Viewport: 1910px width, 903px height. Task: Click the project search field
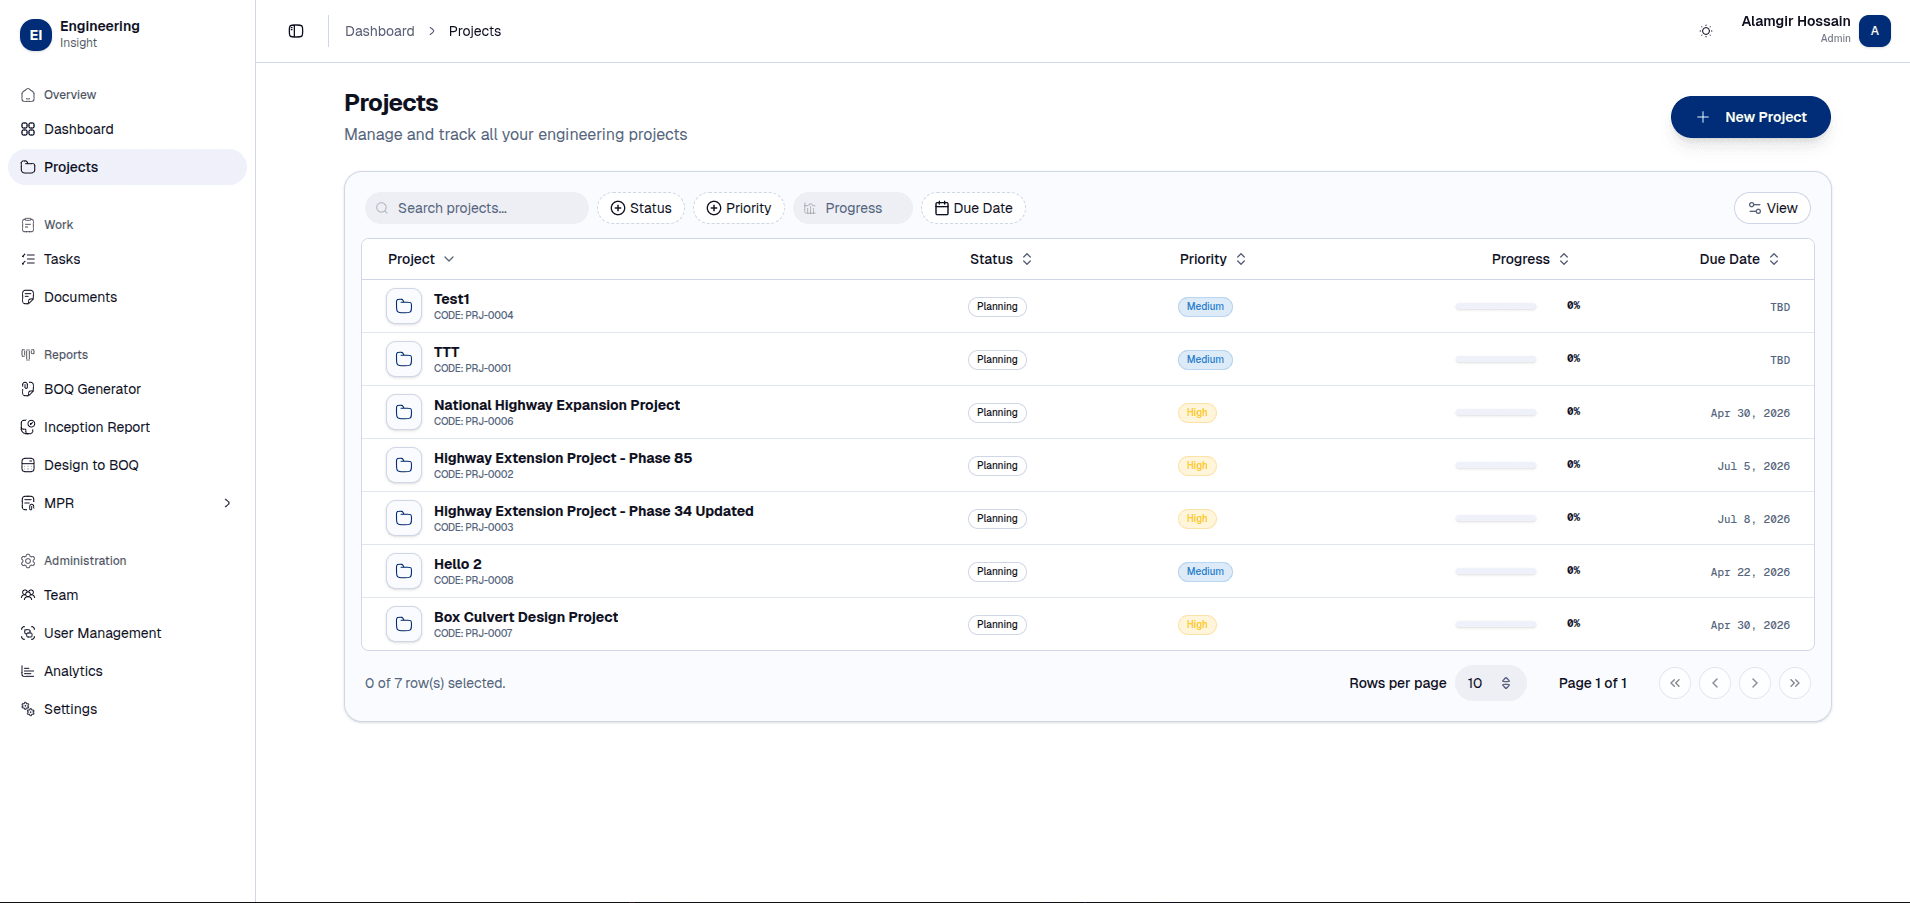click(x=477, y=208)
